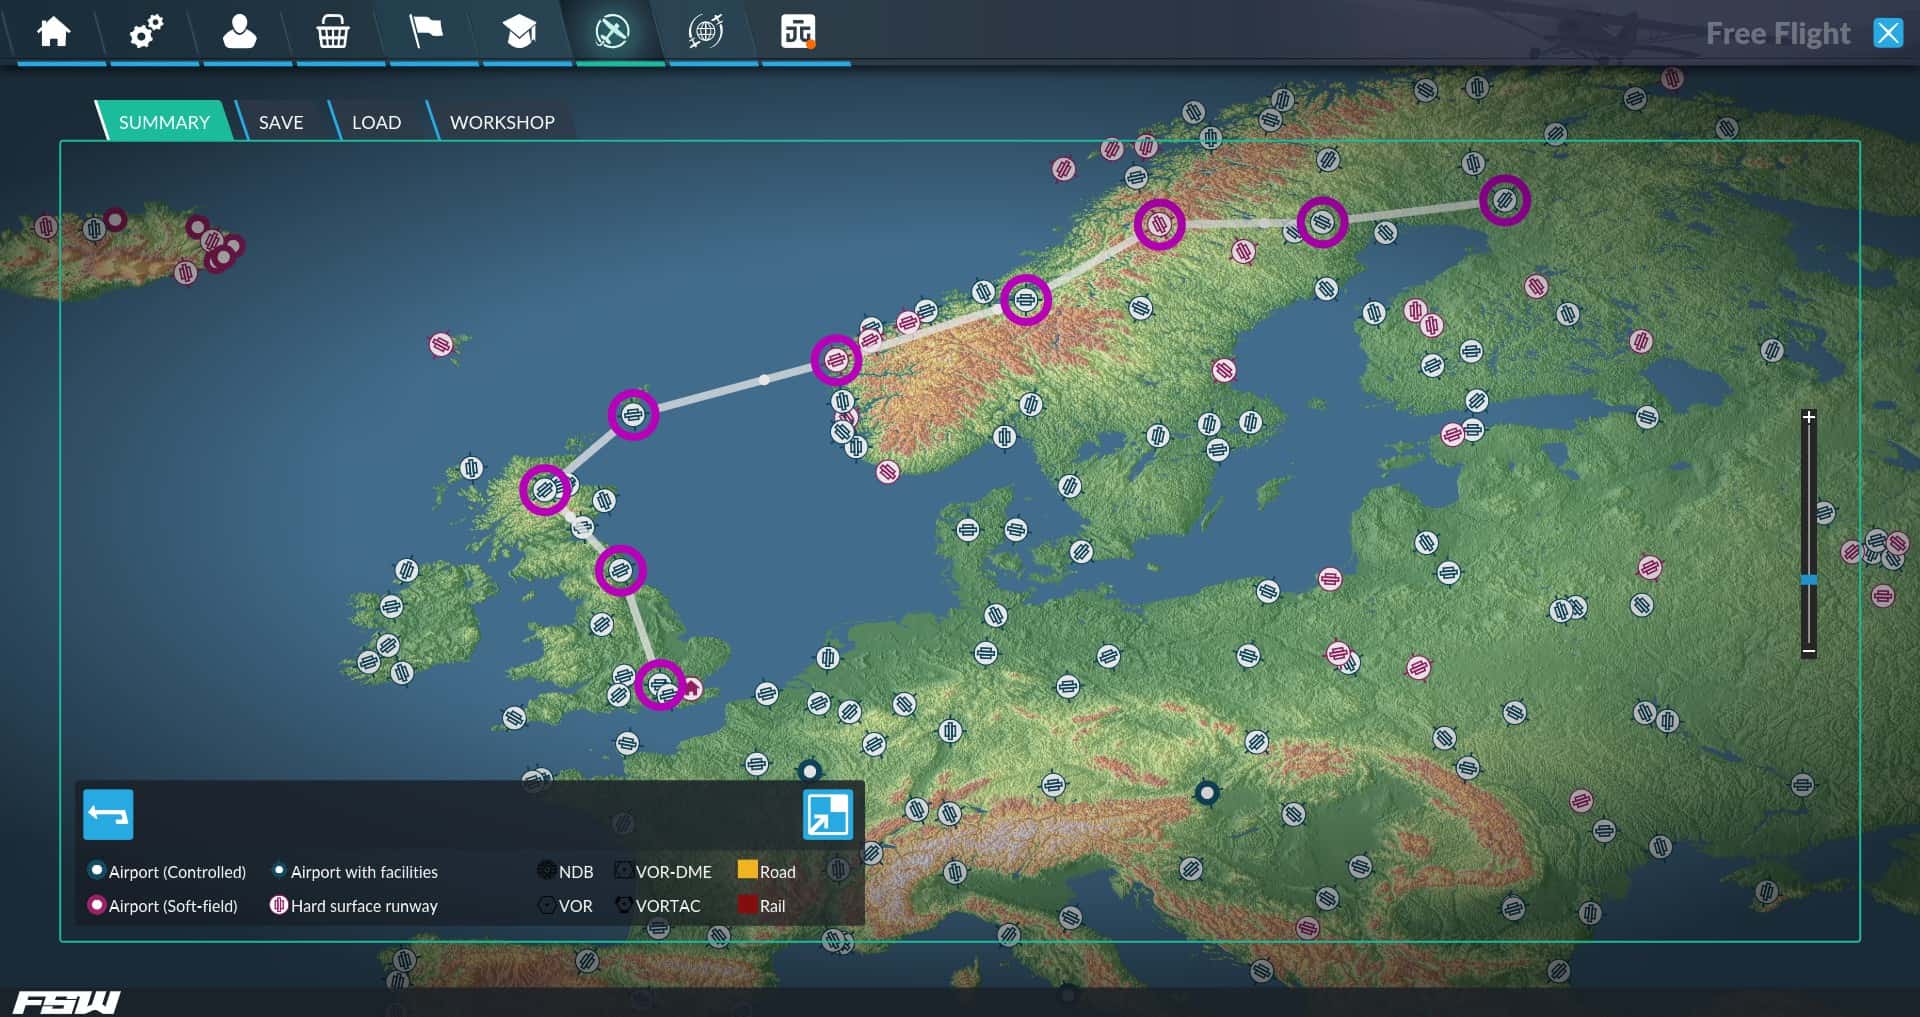1920x1017 pixels.
Task: Zoom in with the plus button
Action: pos(1809,417)
